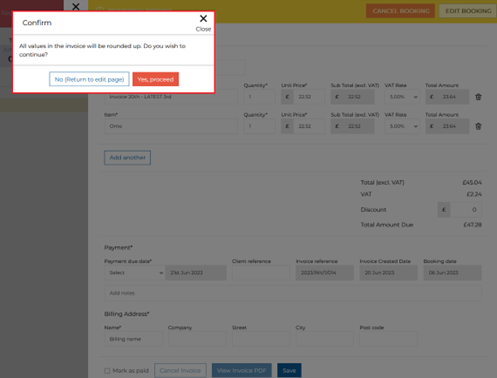The width and height of the screenshot is (497, 378).
Task: Click Quantity field in the Omo row
Action: 259,126
